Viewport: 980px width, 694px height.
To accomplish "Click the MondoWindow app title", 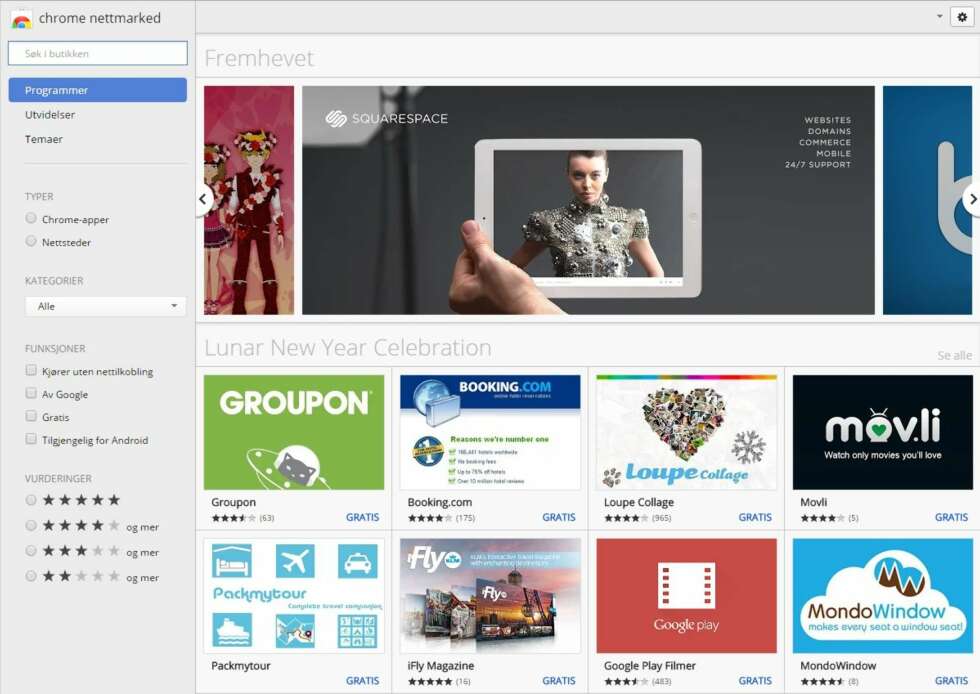I will (838, 666).
